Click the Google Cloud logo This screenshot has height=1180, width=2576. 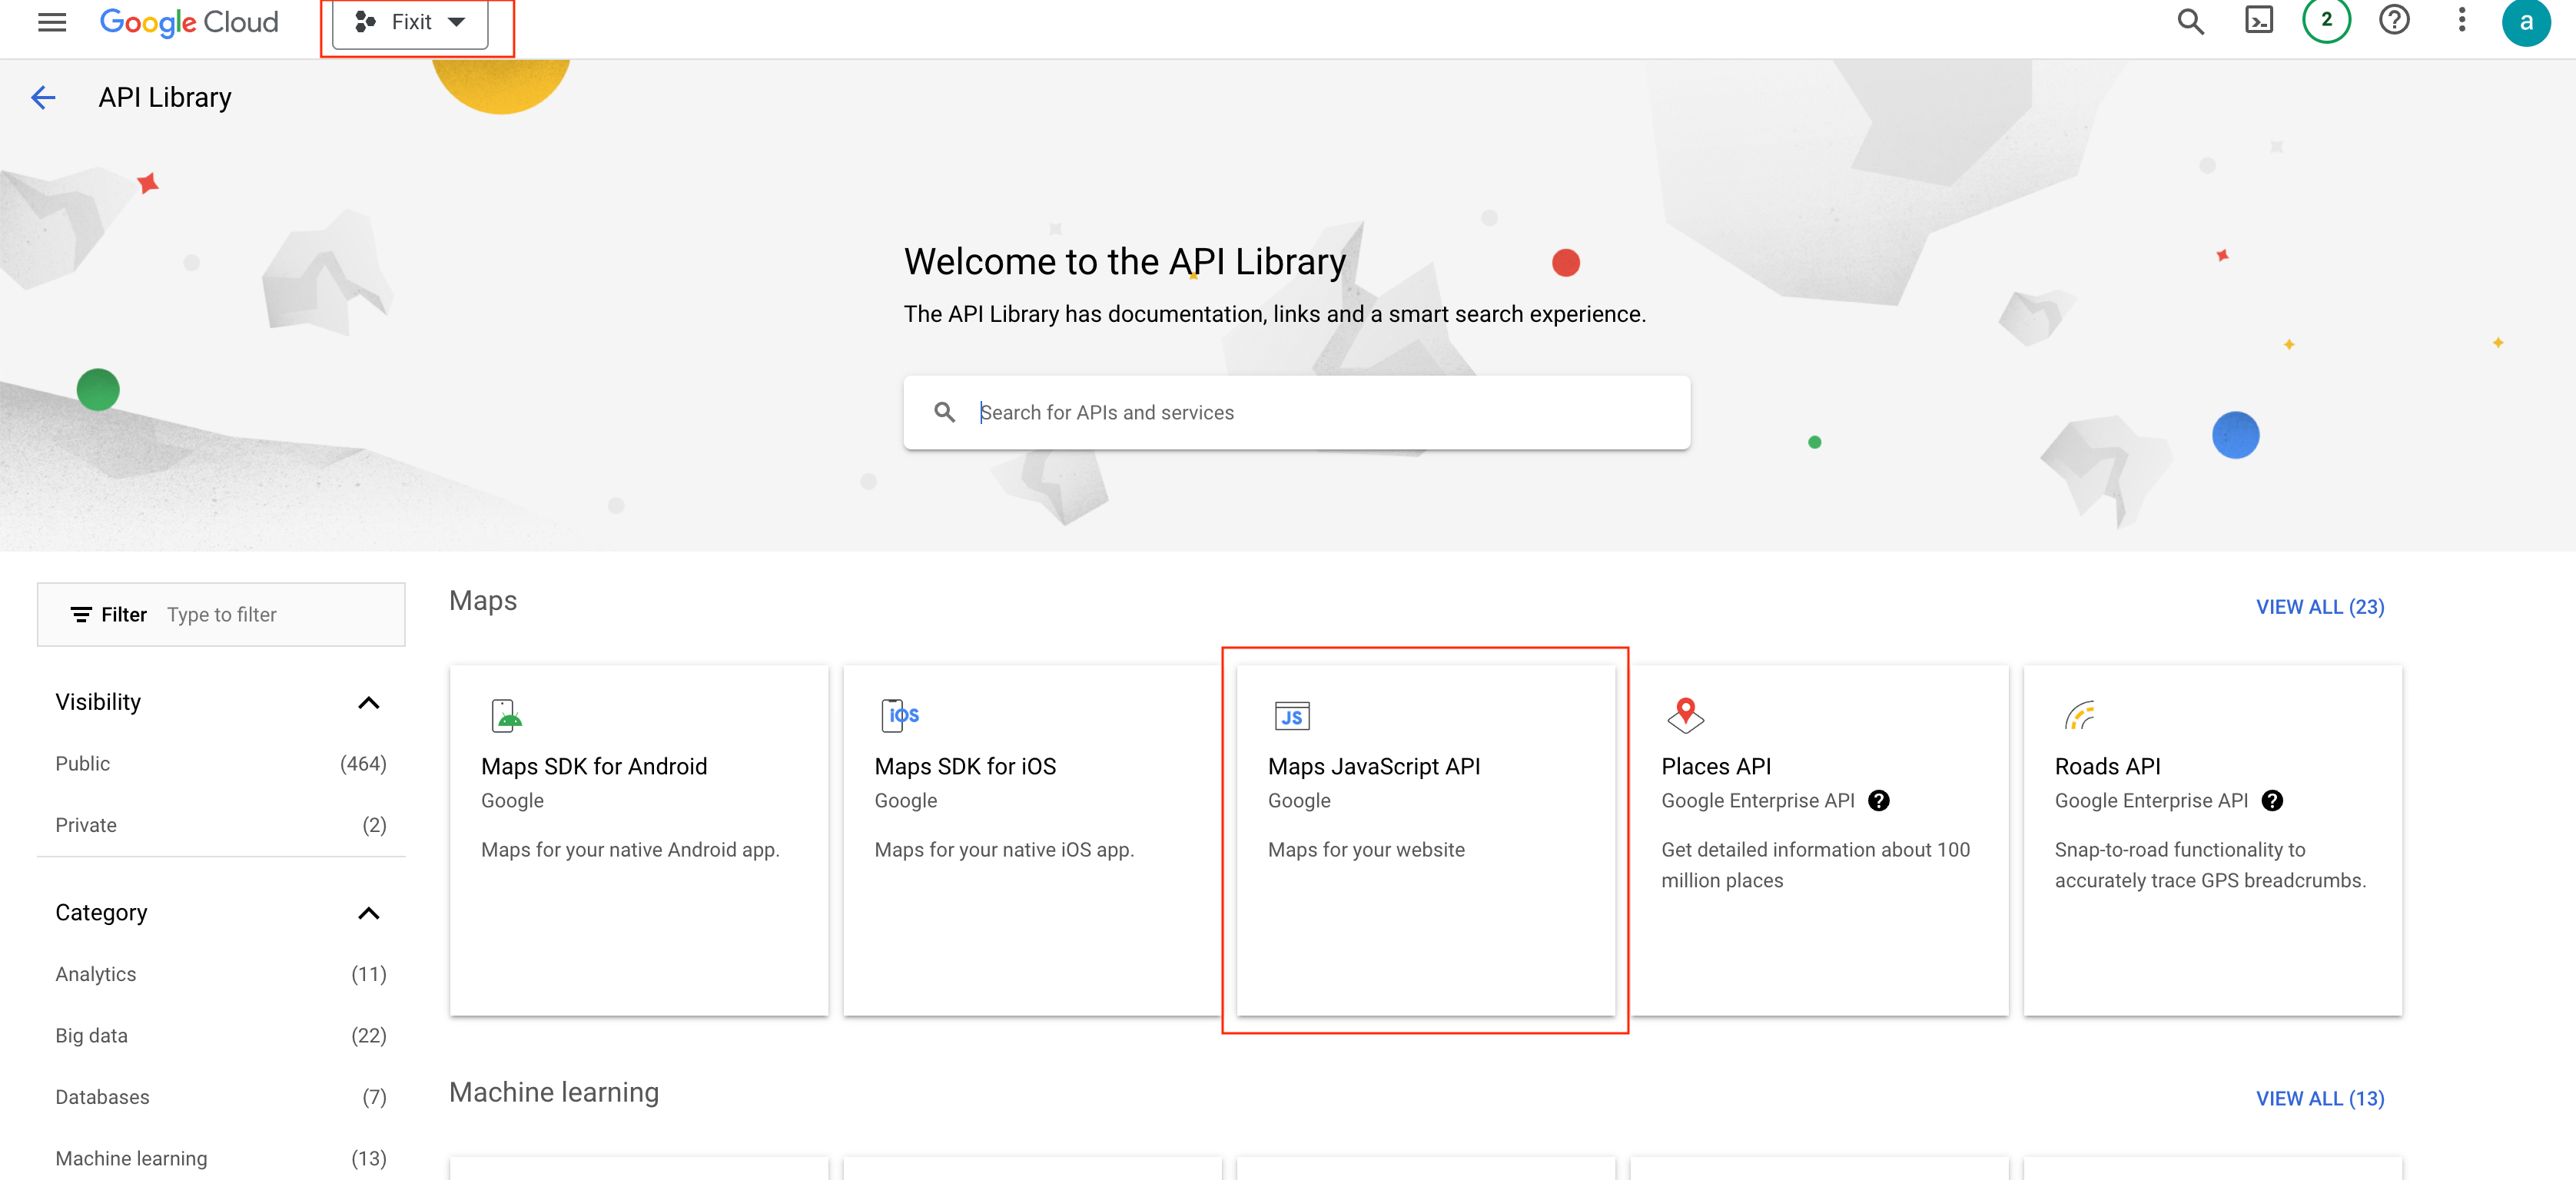[x=189, y=21]
